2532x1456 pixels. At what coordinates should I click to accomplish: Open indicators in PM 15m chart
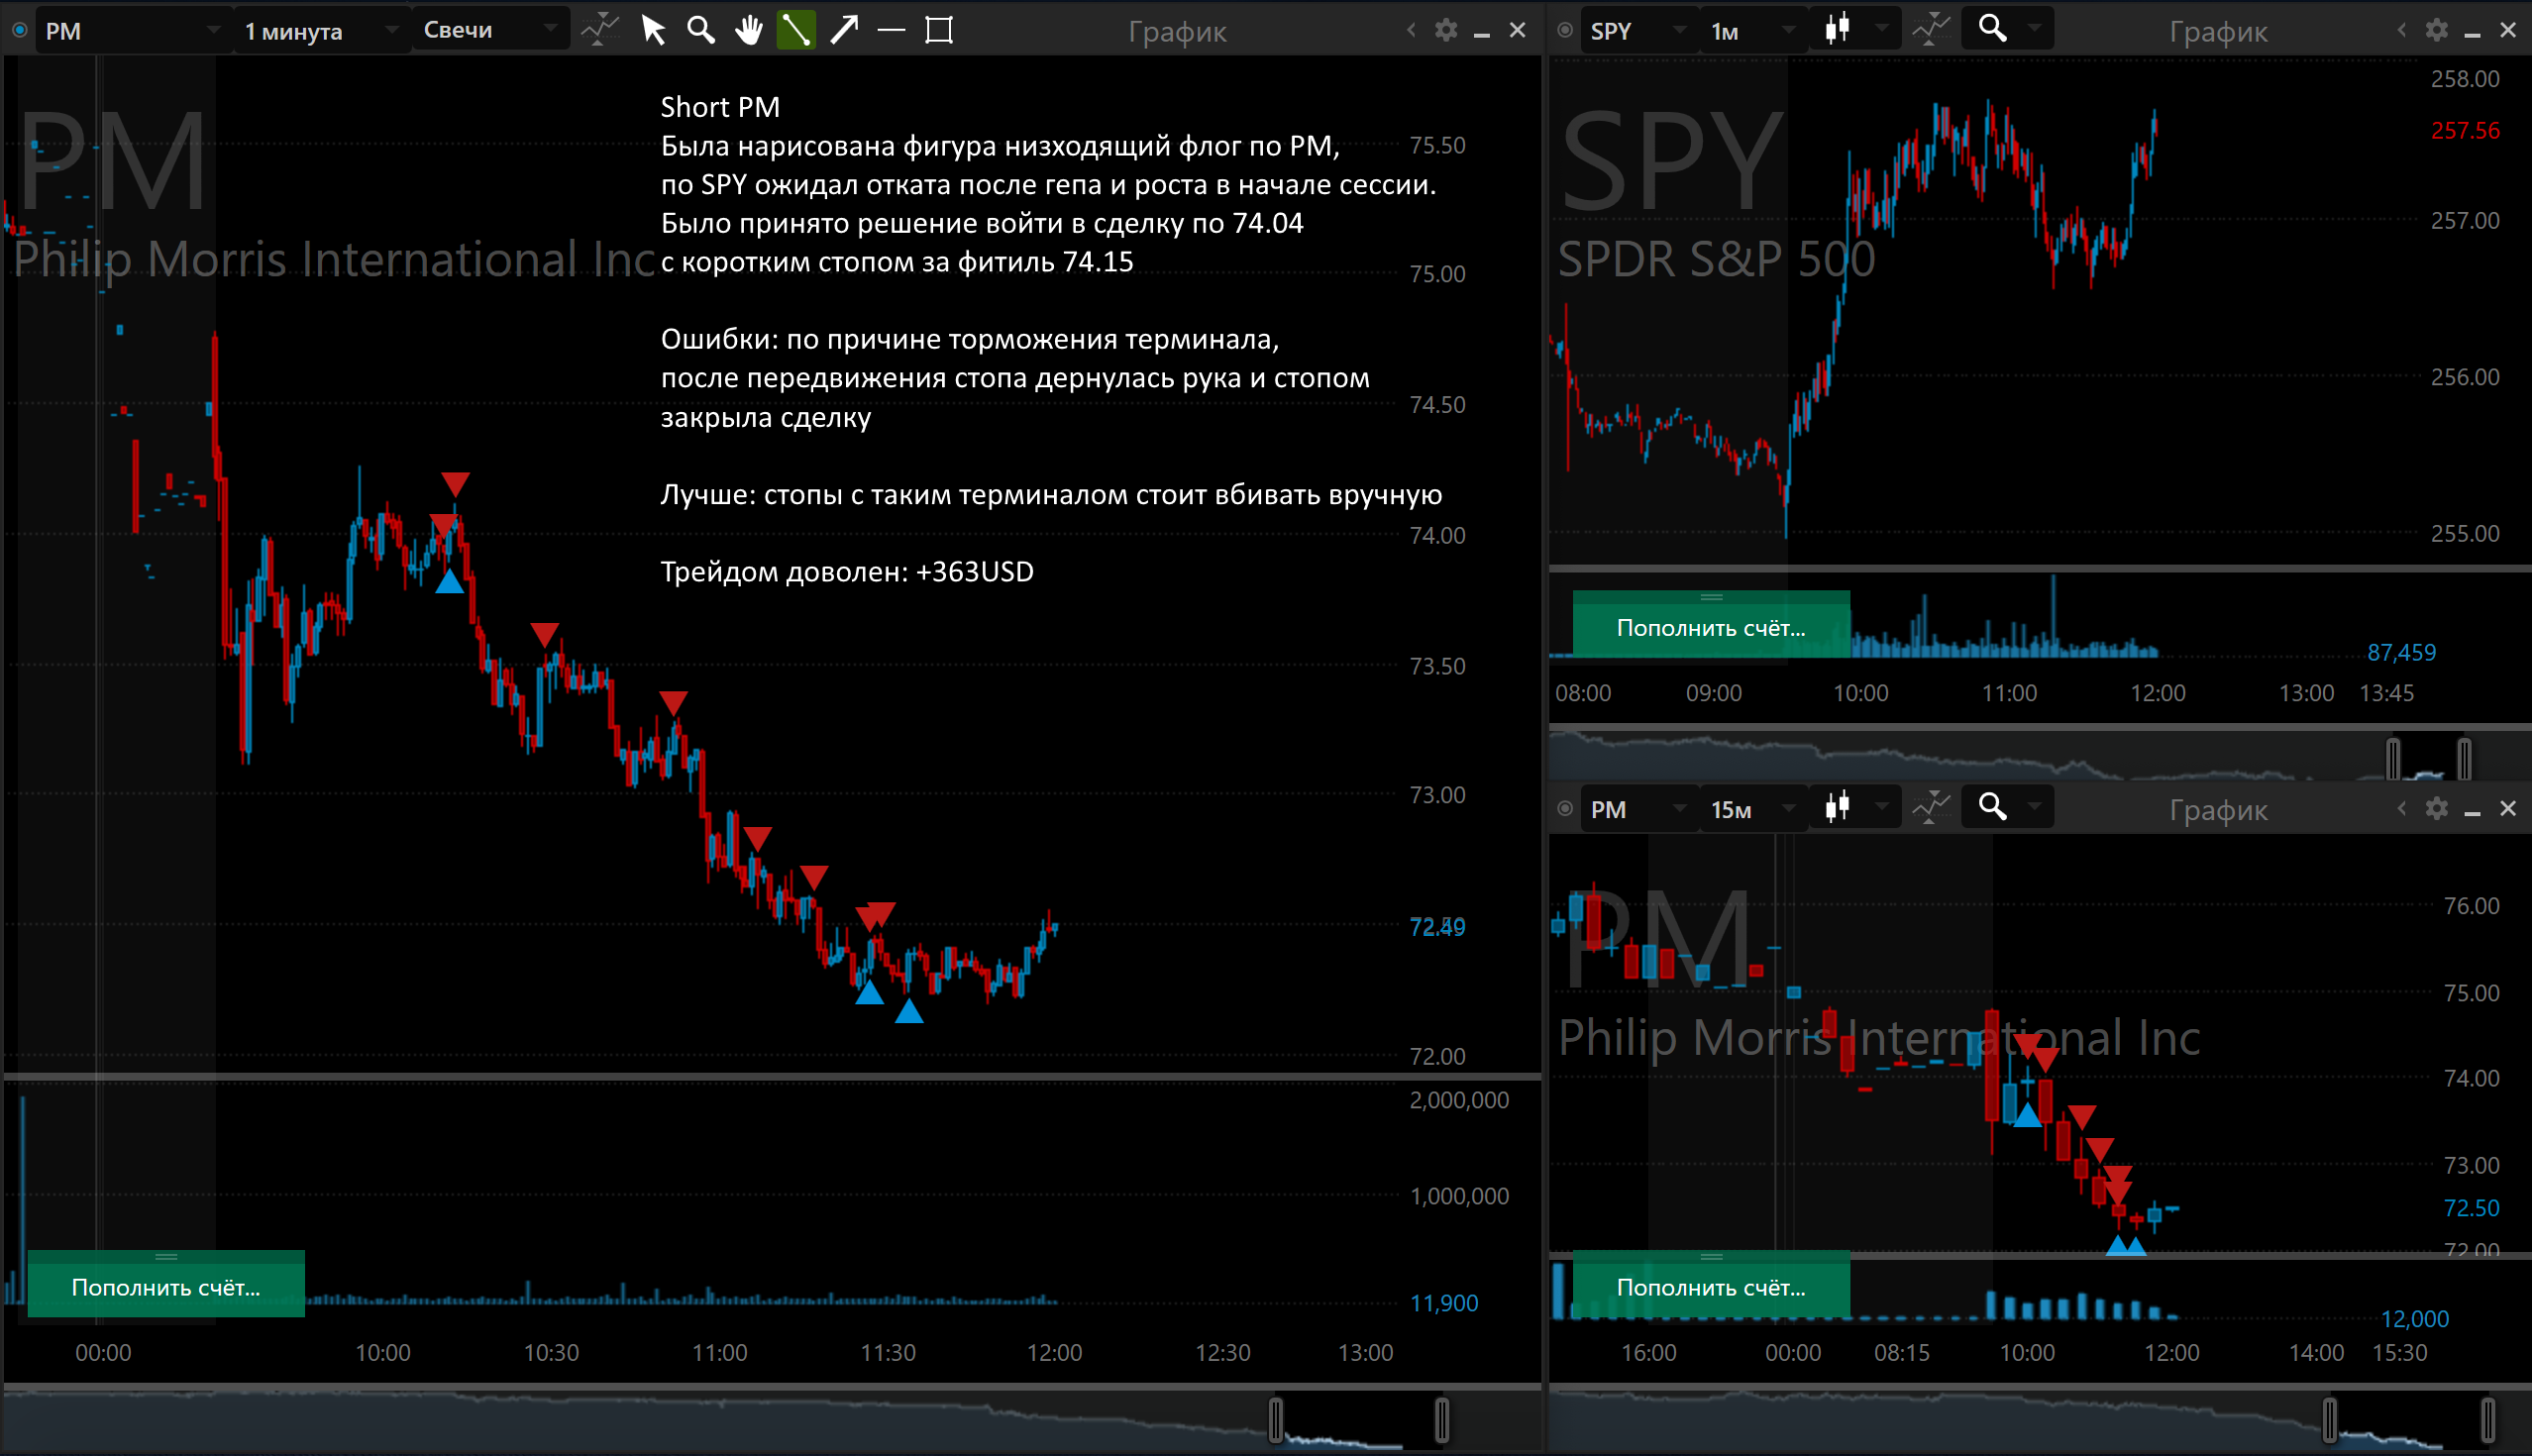[1932, 808]
